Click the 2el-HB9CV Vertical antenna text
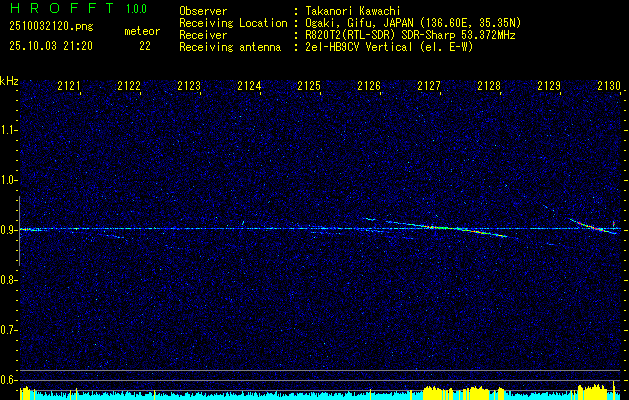The image size is (629, 400). (389, 47)
